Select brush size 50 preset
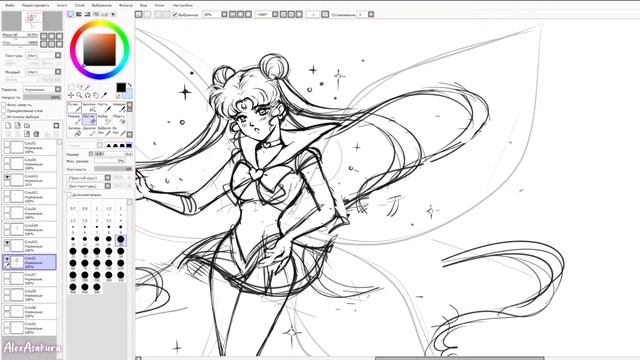Image resolution: width=640 pixels, height=360 pixels. (x=120, y=251)
